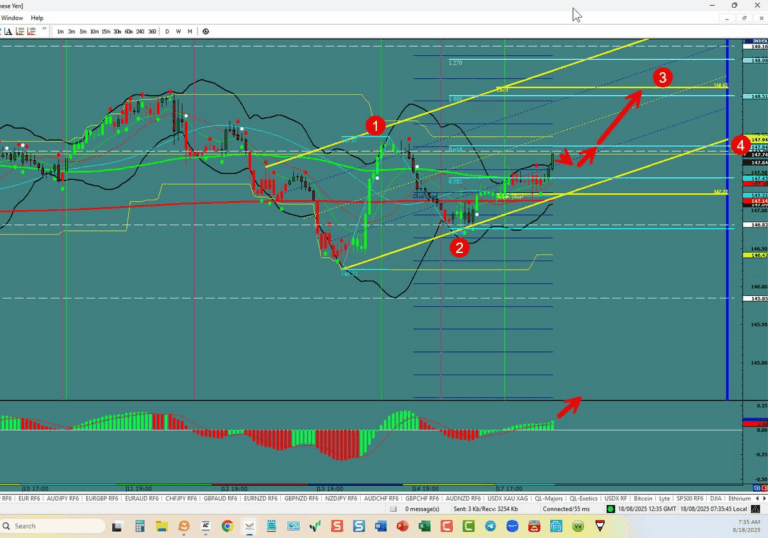Viewport: 768px width, 538px height.
Task: Select the Bitcoin tab
Action: 643,498
